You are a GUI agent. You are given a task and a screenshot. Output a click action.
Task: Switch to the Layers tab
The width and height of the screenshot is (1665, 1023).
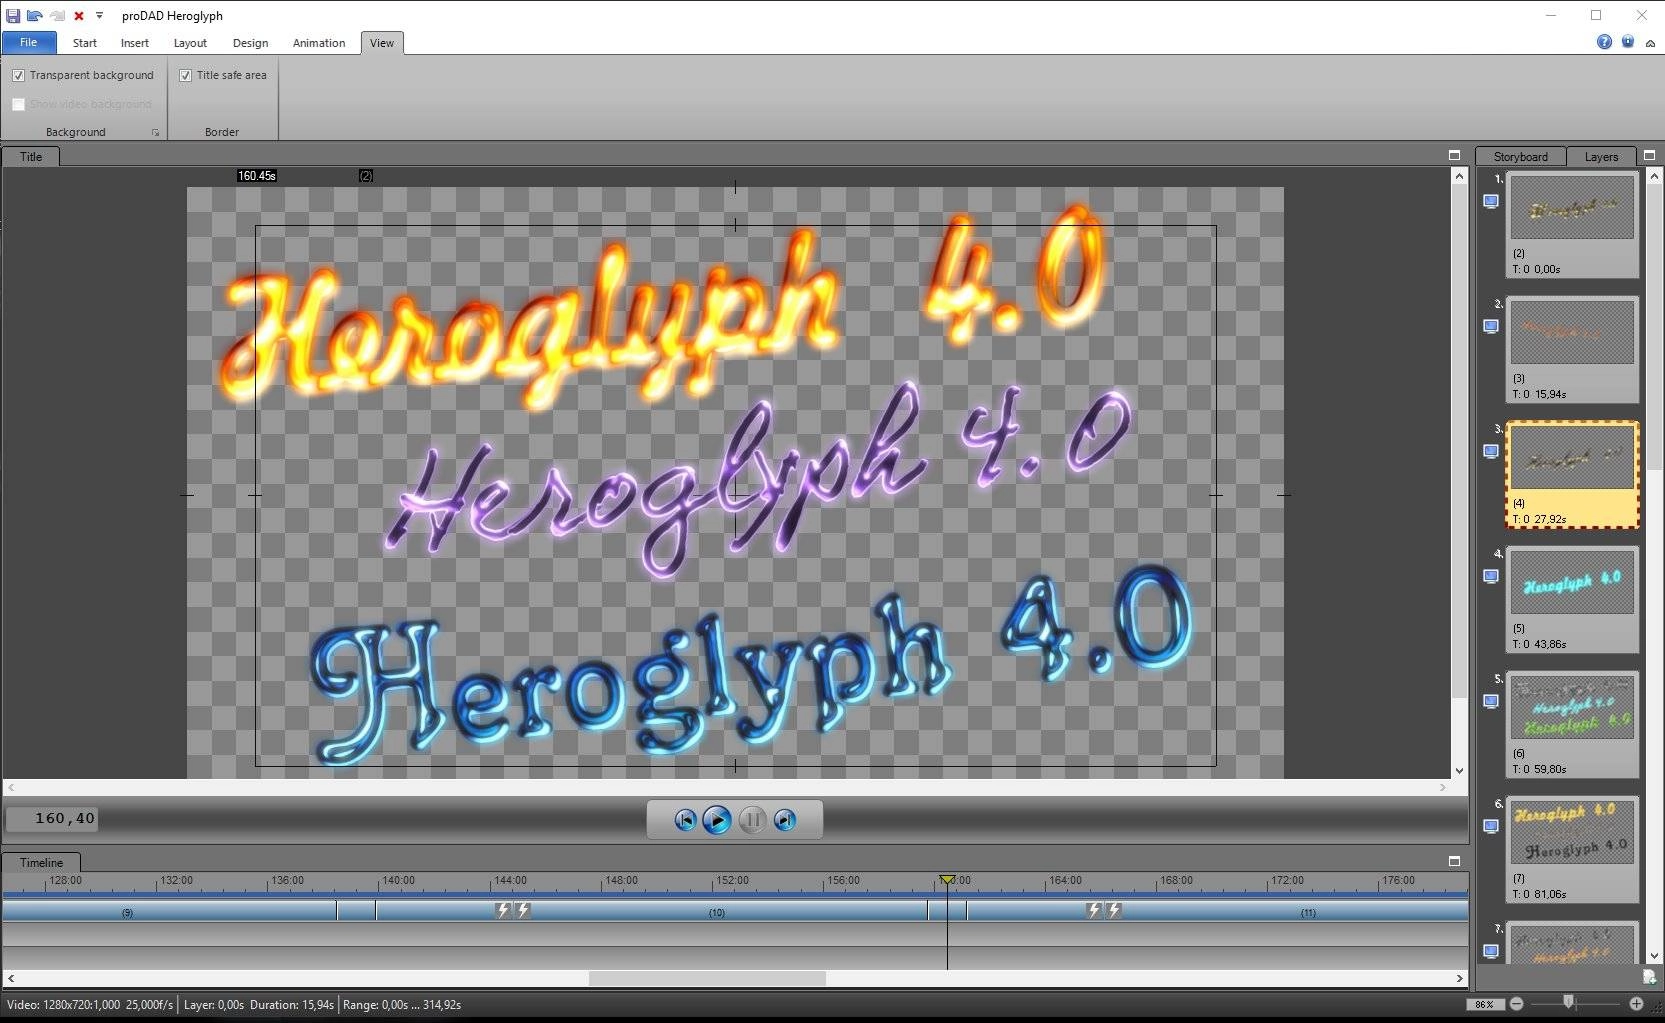1601,157
